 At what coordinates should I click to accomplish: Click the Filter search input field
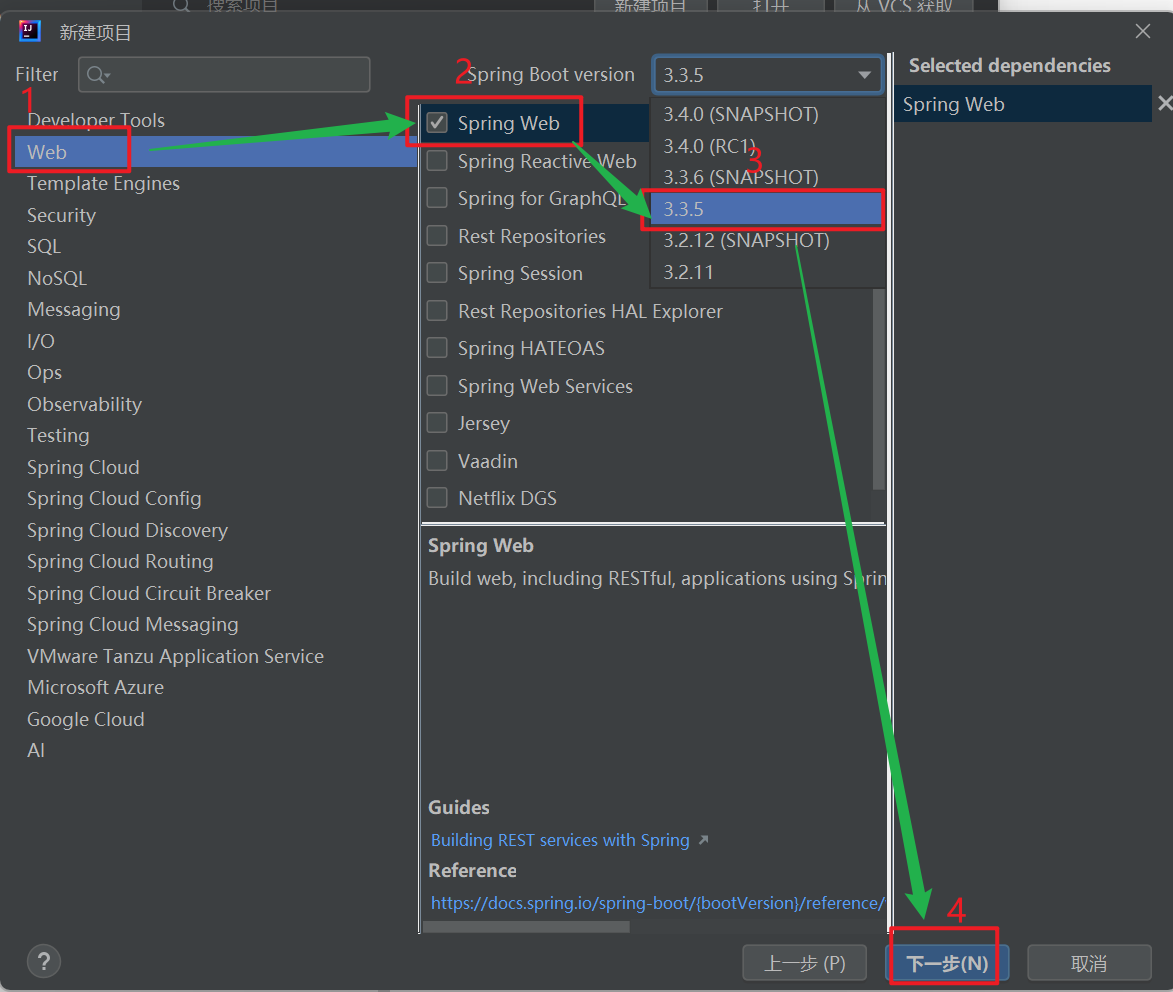click(224, 75)
